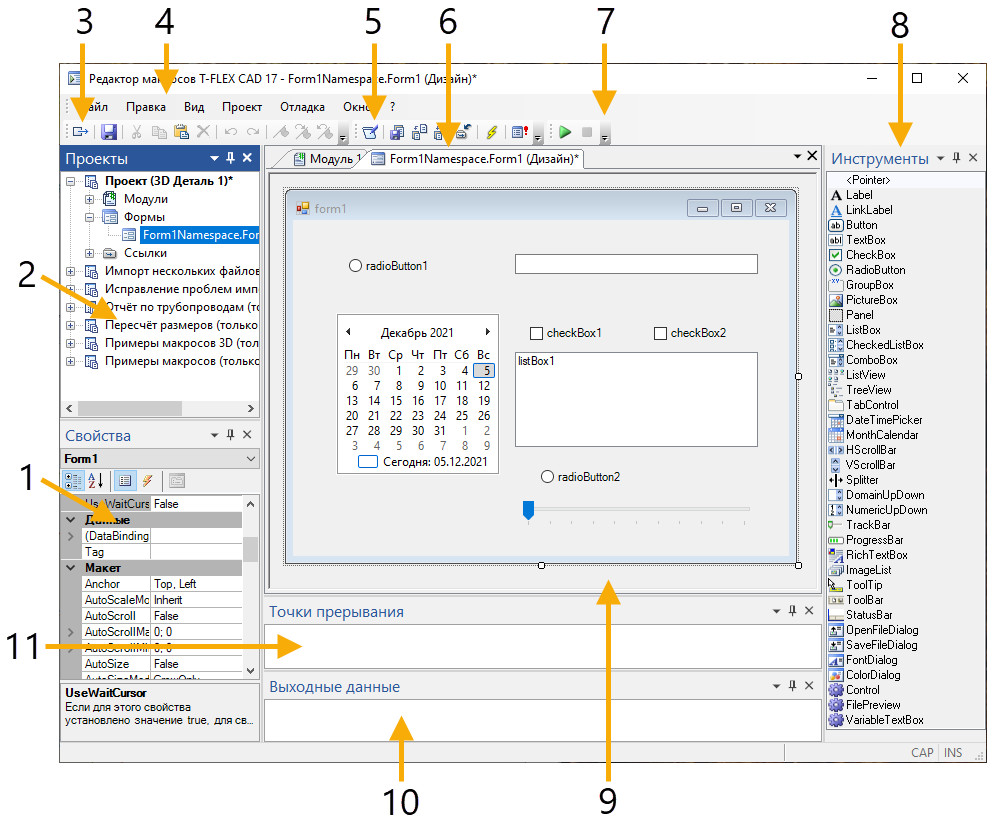
Task: Click the lightning bolt icon in main toolbar
Action: (491, 132)
